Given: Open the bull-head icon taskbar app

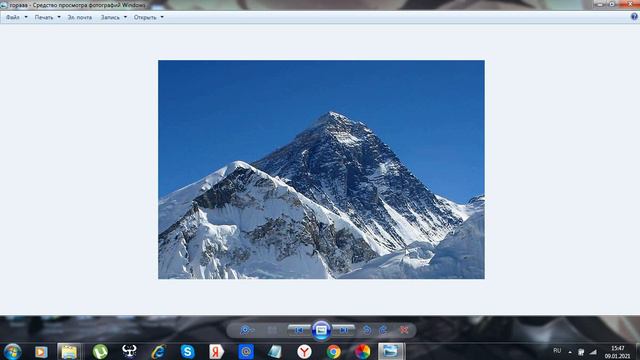Looking at the screenshot, I should coord(129,351).
